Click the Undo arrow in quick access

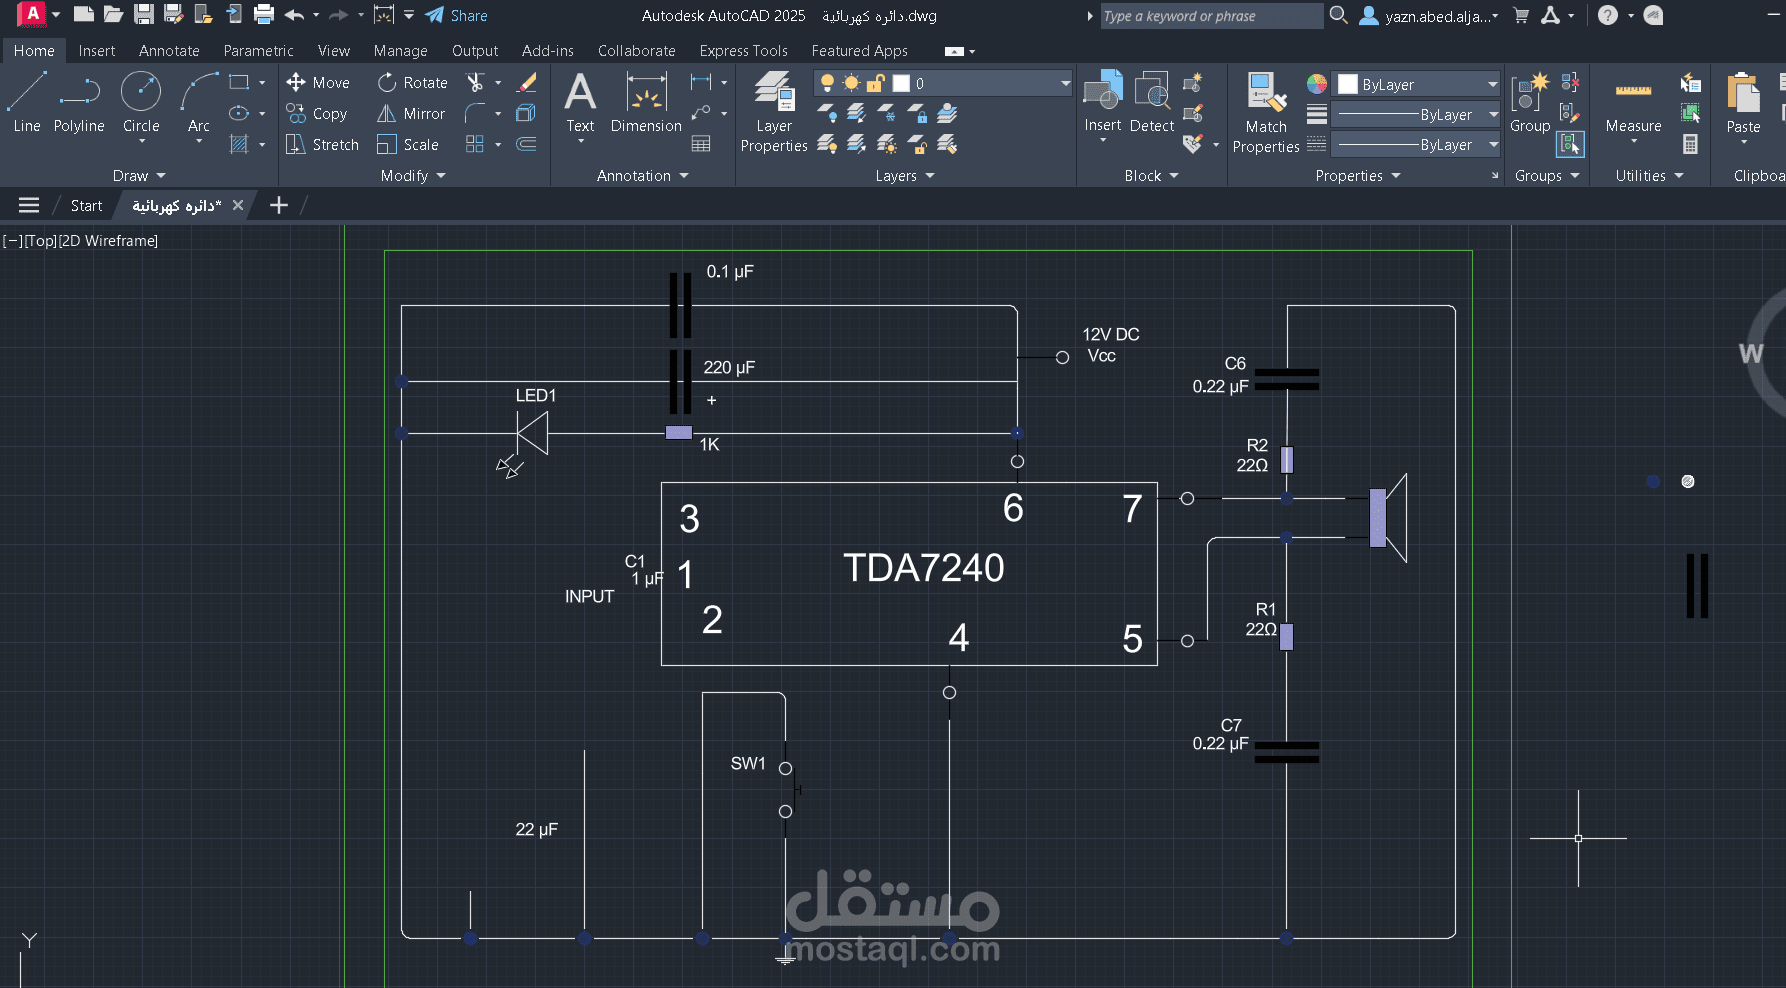[x=294, y=15]
